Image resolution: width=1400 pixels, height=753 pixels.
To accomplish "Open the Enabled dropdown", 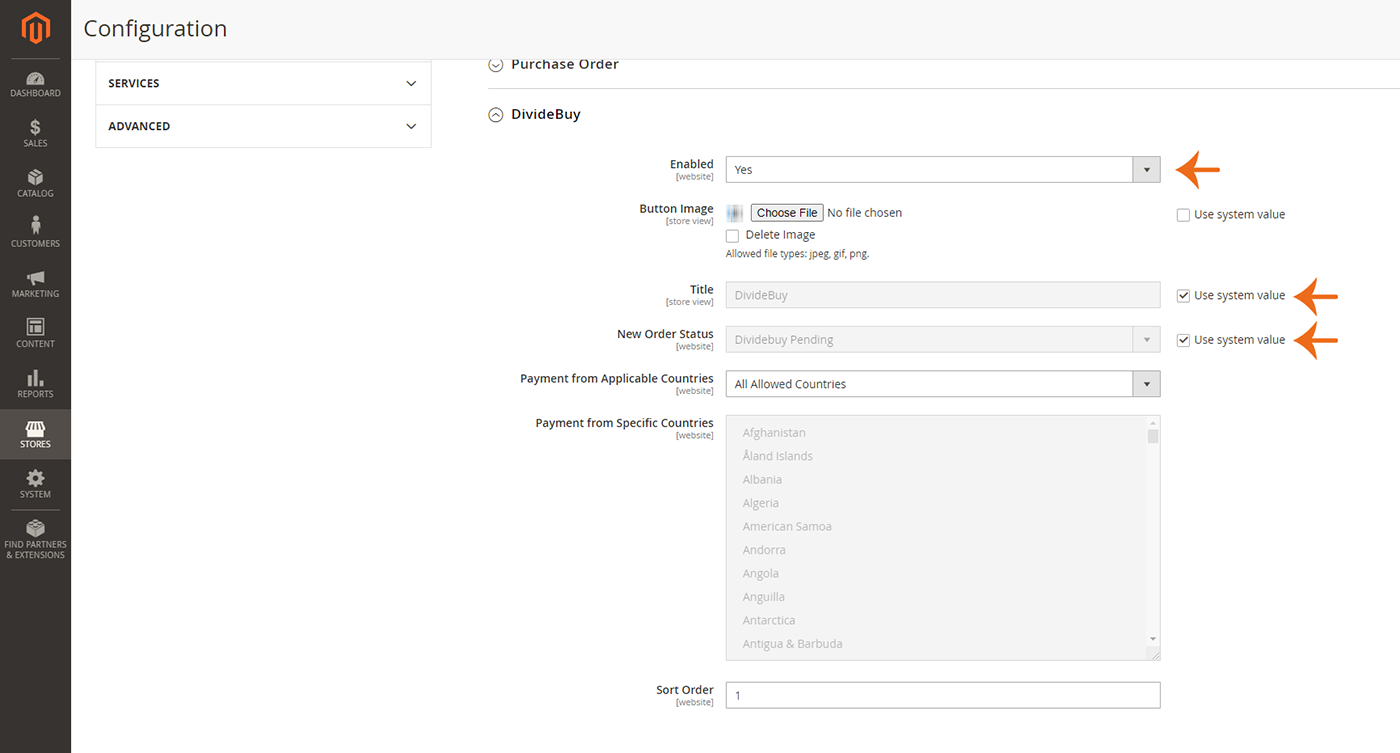I will (942, 170).
